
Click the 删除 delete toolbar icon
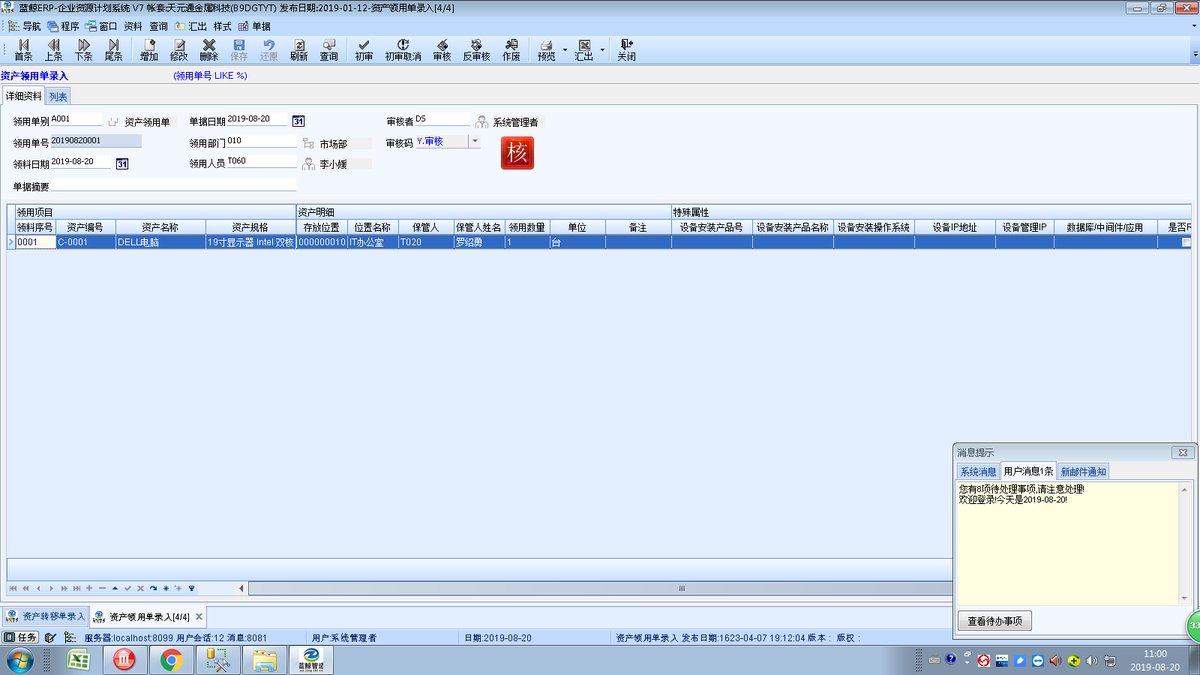pyautogui.click(x=209, y=50)
